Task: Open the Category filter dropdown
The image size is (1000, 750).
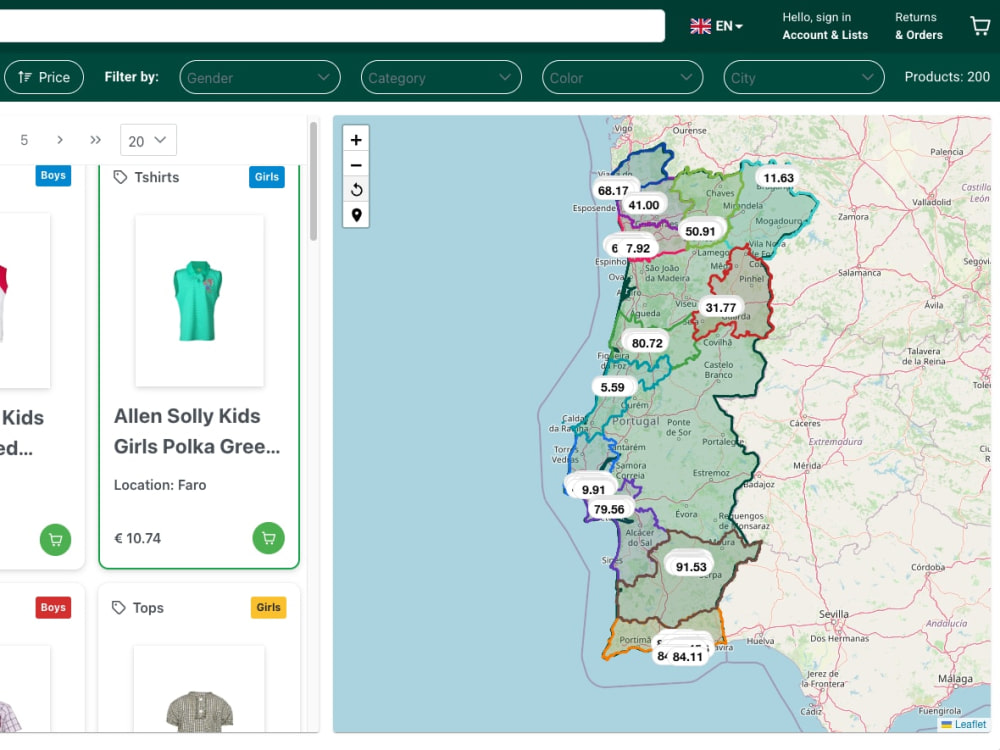Action: (x=441, y=77)
